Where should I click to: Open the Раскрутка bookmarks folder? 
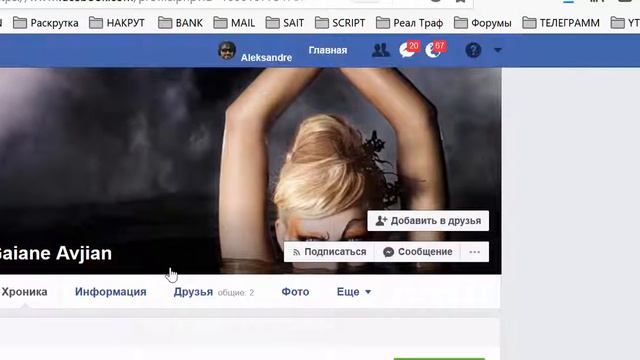click(x=45, y=23)
